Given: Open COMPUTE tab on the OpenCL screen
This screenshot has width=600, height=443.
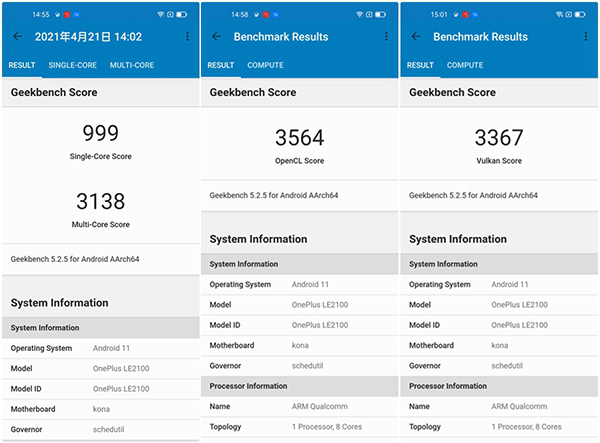Looking at the screenshot, I should pos(265,66).
